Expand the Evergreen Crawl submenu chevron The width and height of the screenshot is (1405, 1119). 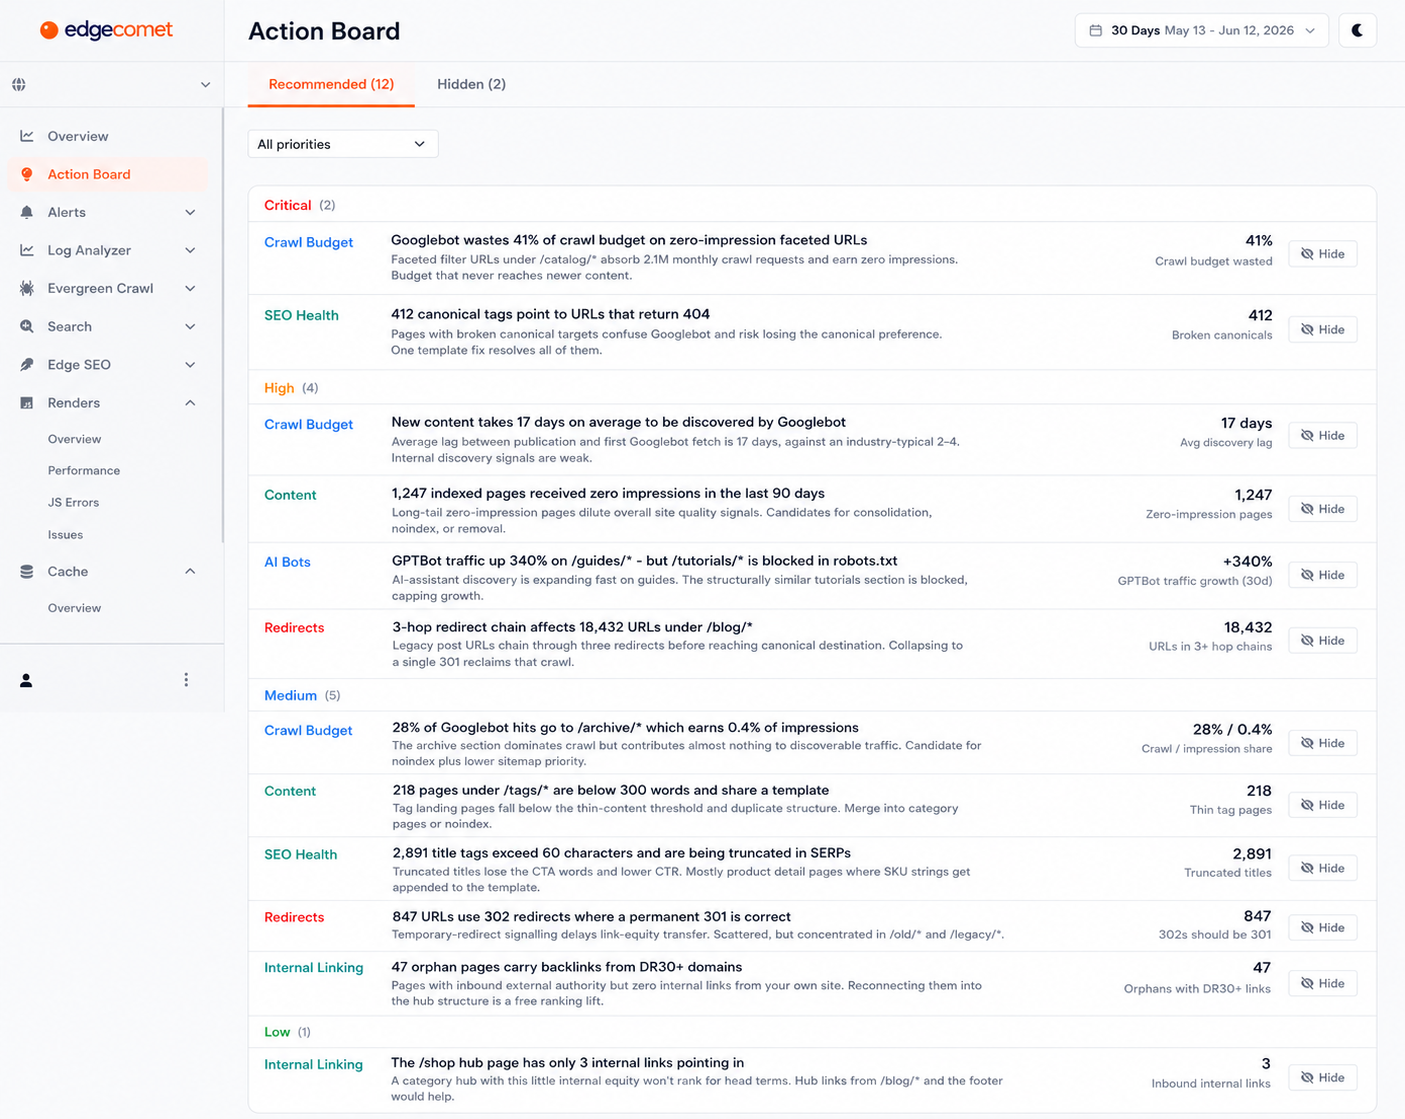click(190, 288)
